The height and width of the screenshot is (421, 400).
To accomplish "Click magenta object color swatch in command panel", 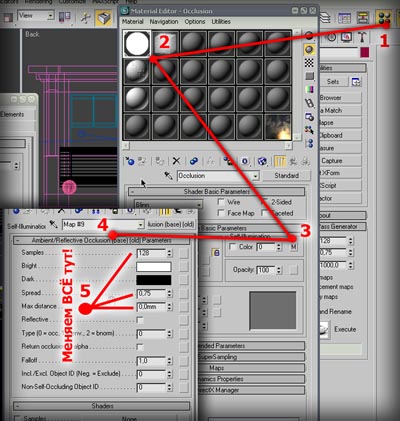I will pos(365,53).
